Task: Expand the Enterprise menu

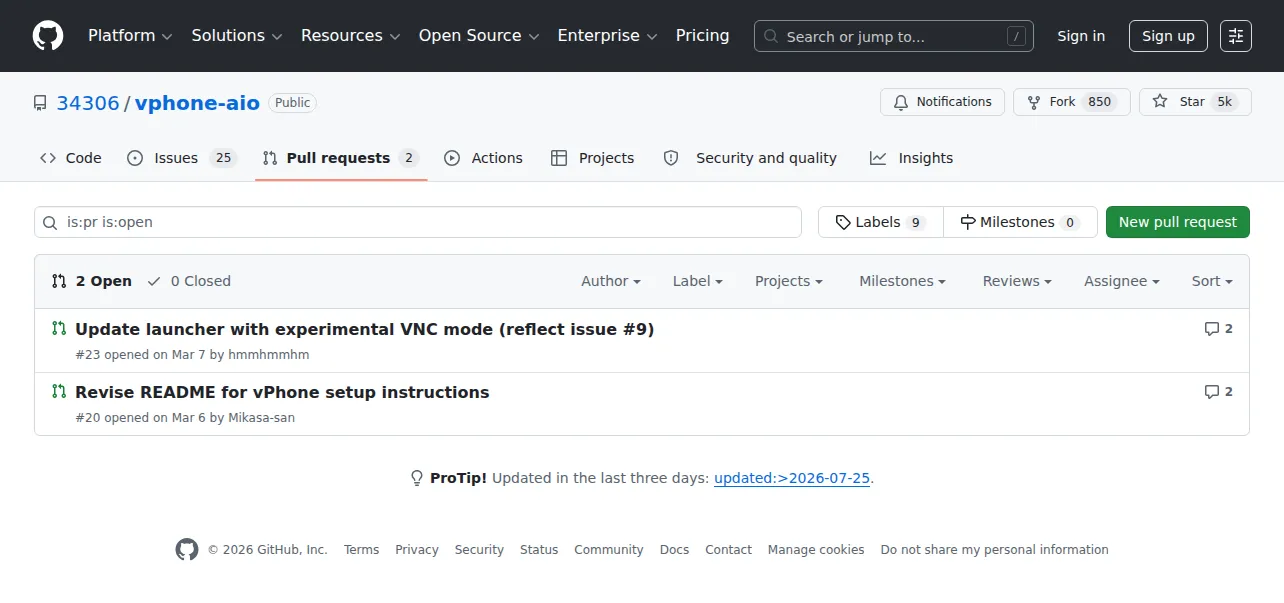Action: click(607, 36)
